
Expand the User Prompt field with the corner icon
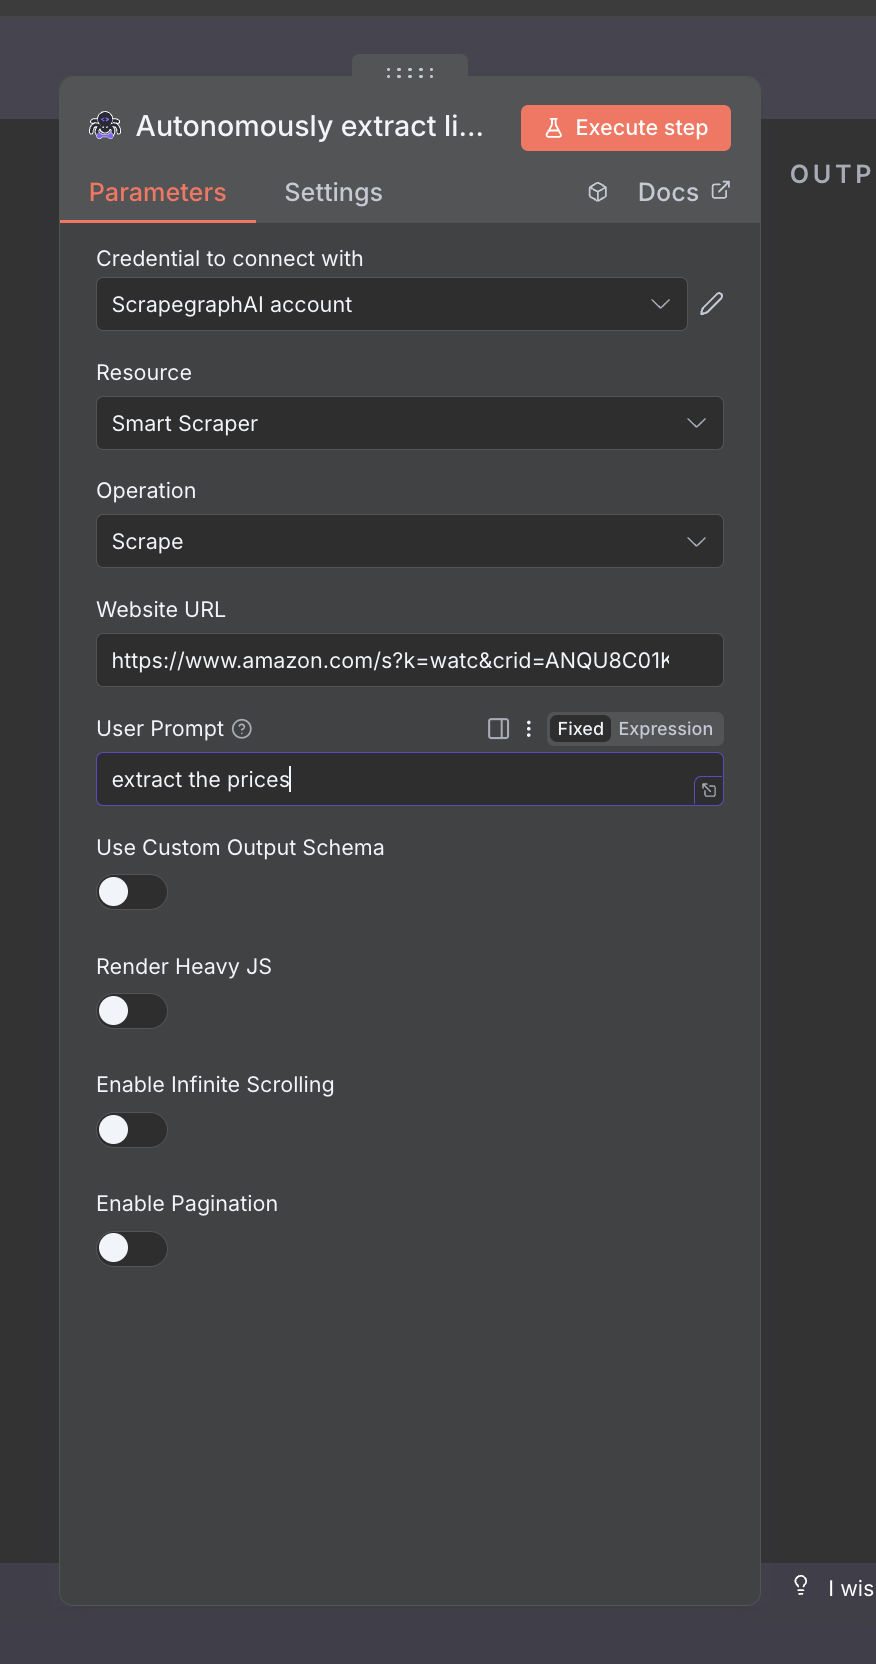pyautogui.click(x=708, y=790)
